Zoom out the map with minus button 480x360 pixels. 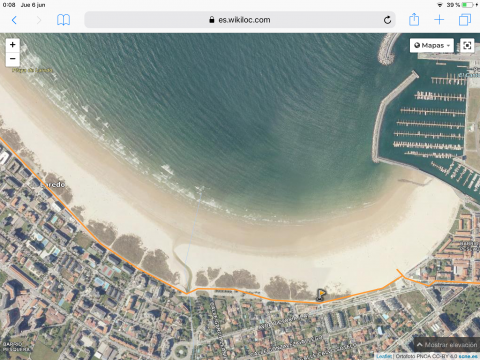pos(13,59)
